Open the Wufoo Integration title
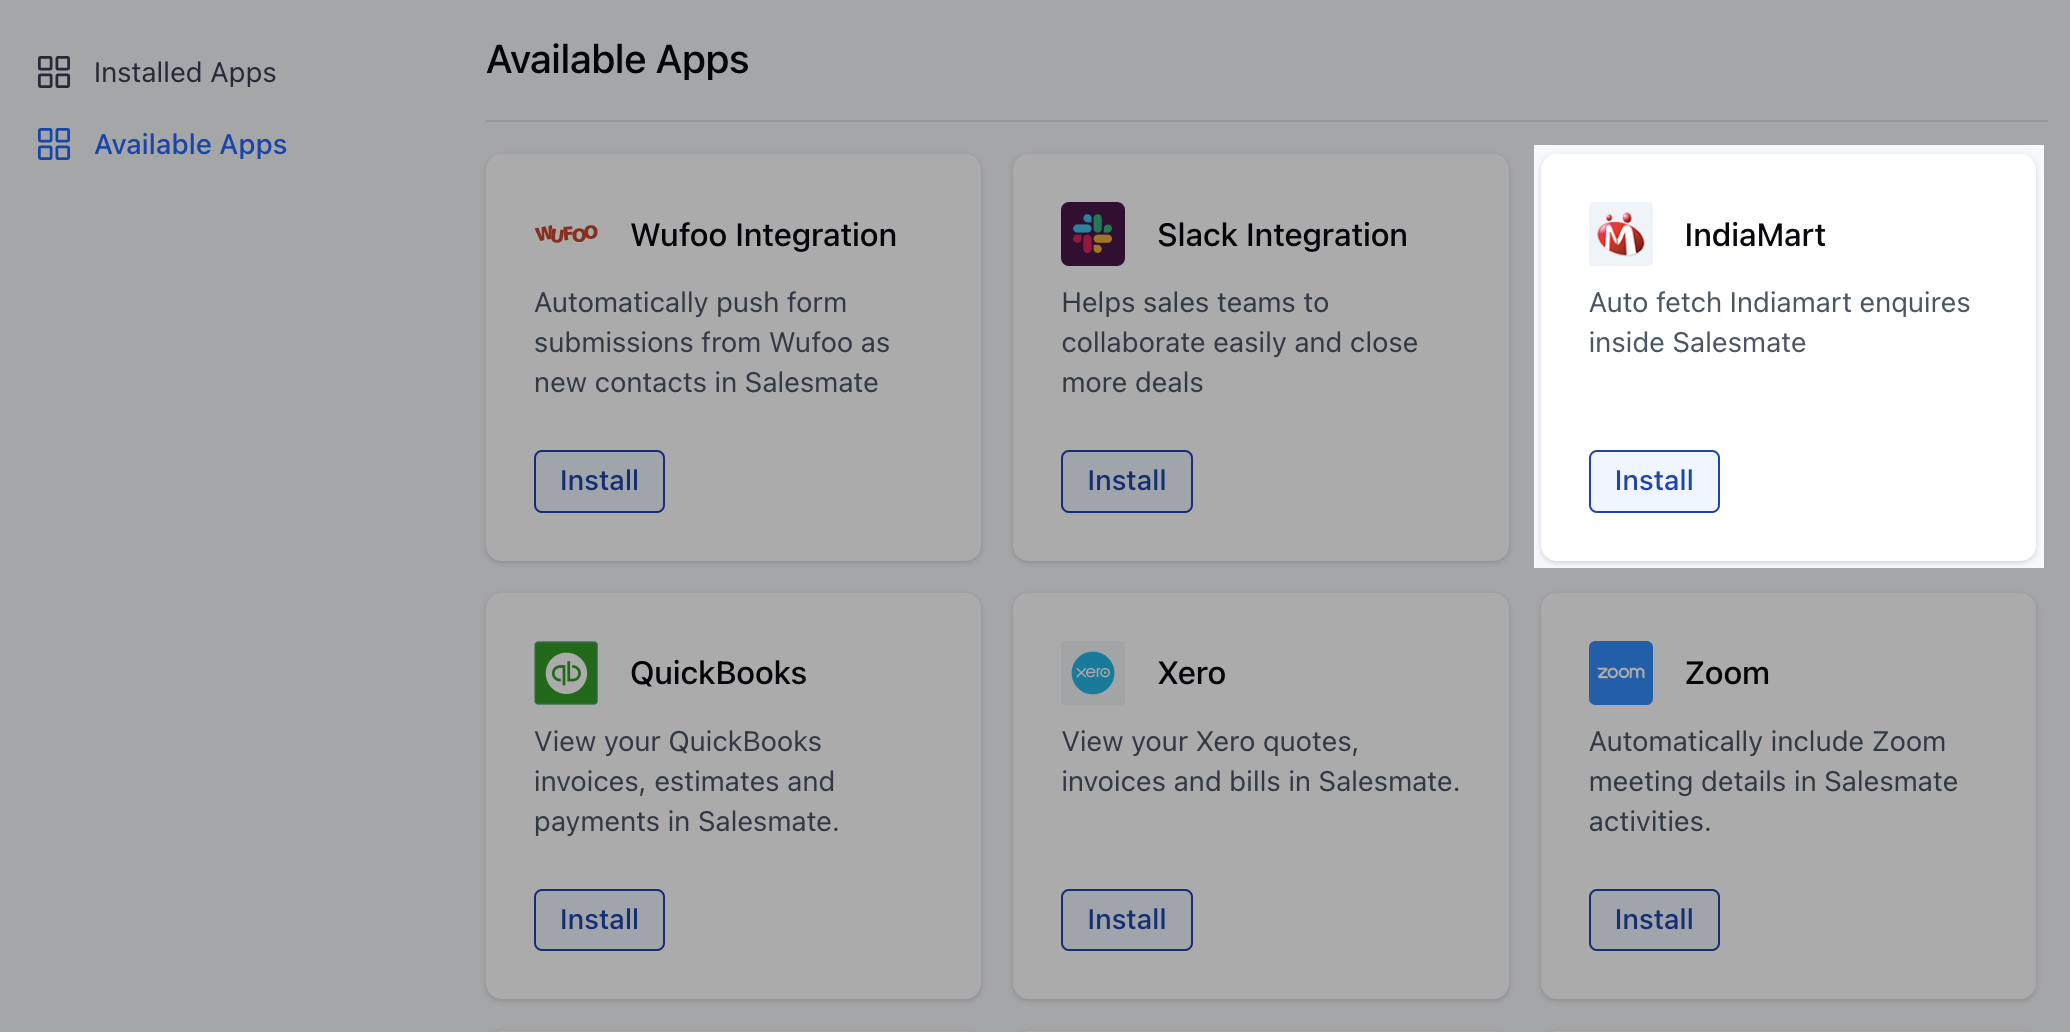2070x1032 pixels. 763,235
